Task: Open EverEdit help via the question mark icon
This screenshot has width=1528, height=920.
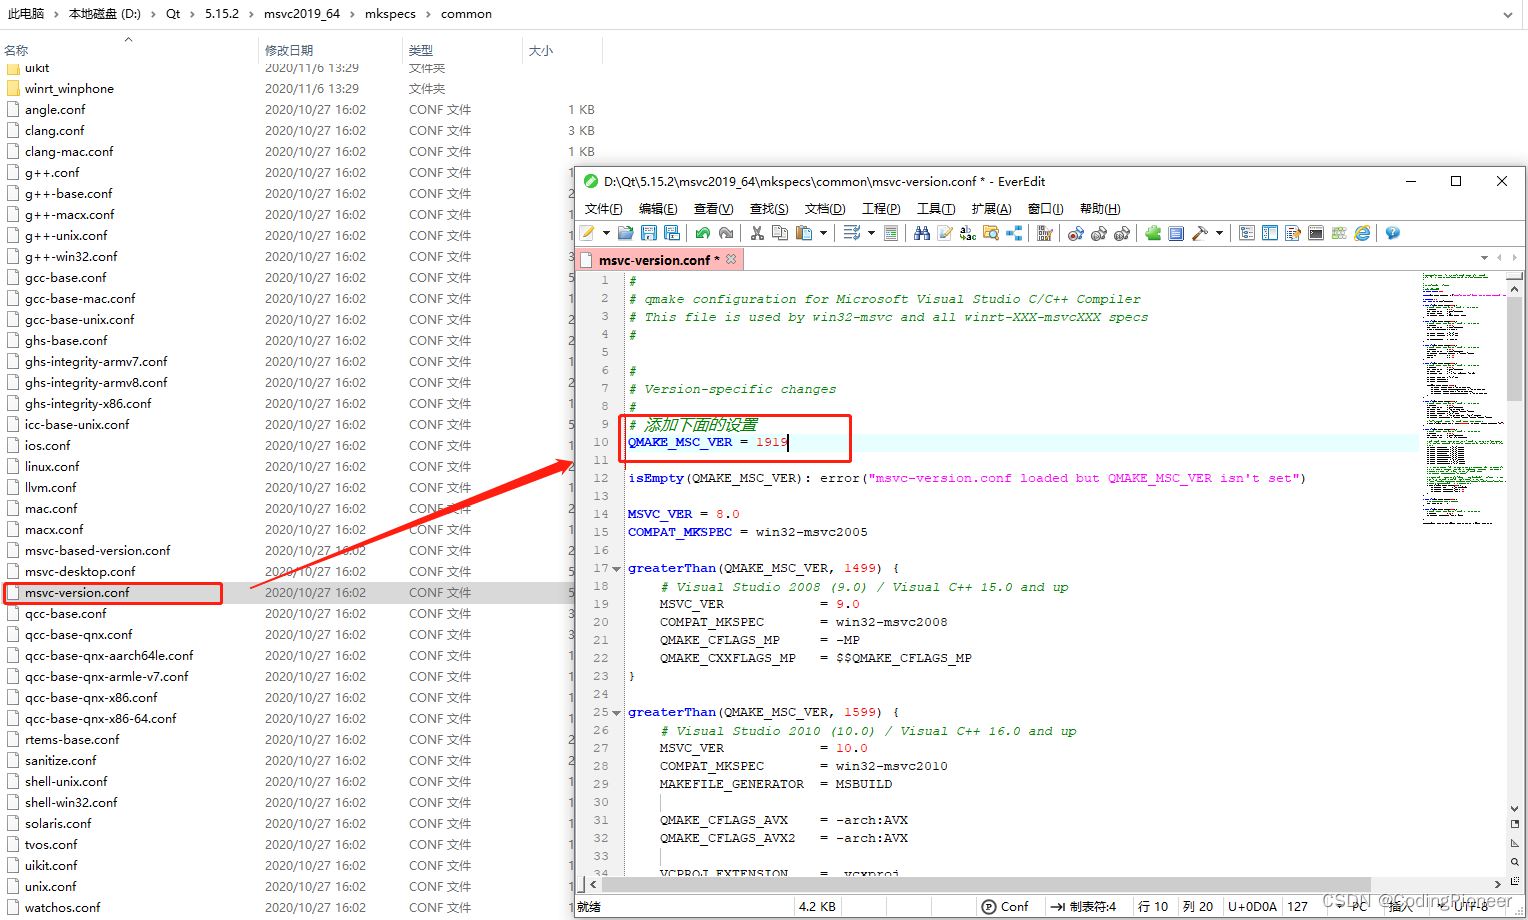Action: click(x=1391, y=233)
